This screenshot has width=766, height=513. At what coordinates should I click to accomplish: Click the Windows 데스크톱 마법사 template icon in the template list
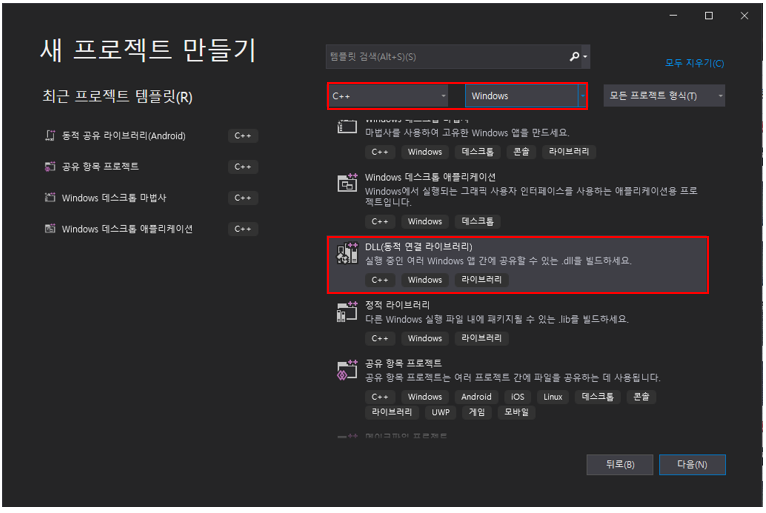point(347,127)
